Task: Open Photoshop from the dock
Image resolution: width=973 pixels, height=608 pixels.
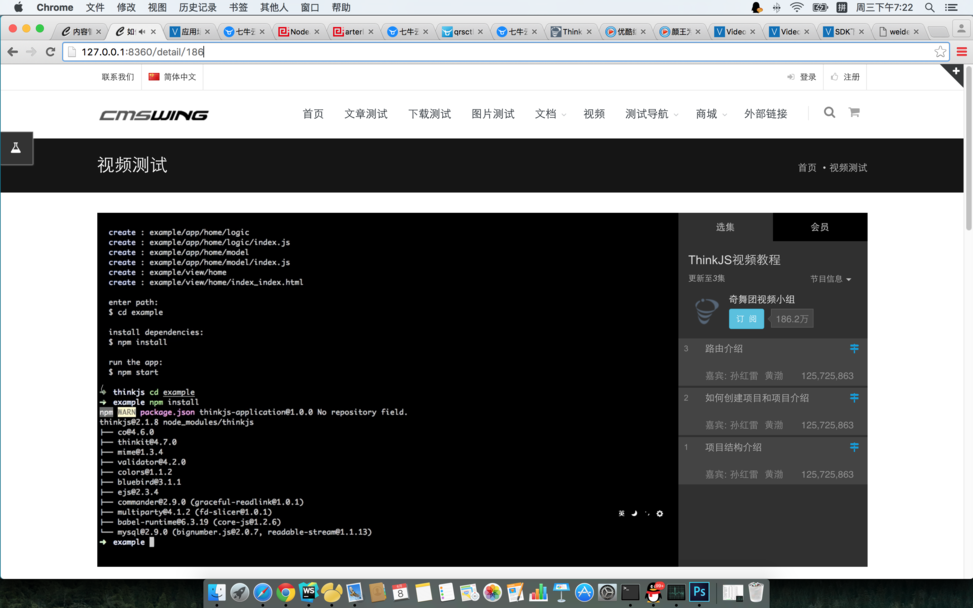Action: pyautogui.click(x=699, y=592)
